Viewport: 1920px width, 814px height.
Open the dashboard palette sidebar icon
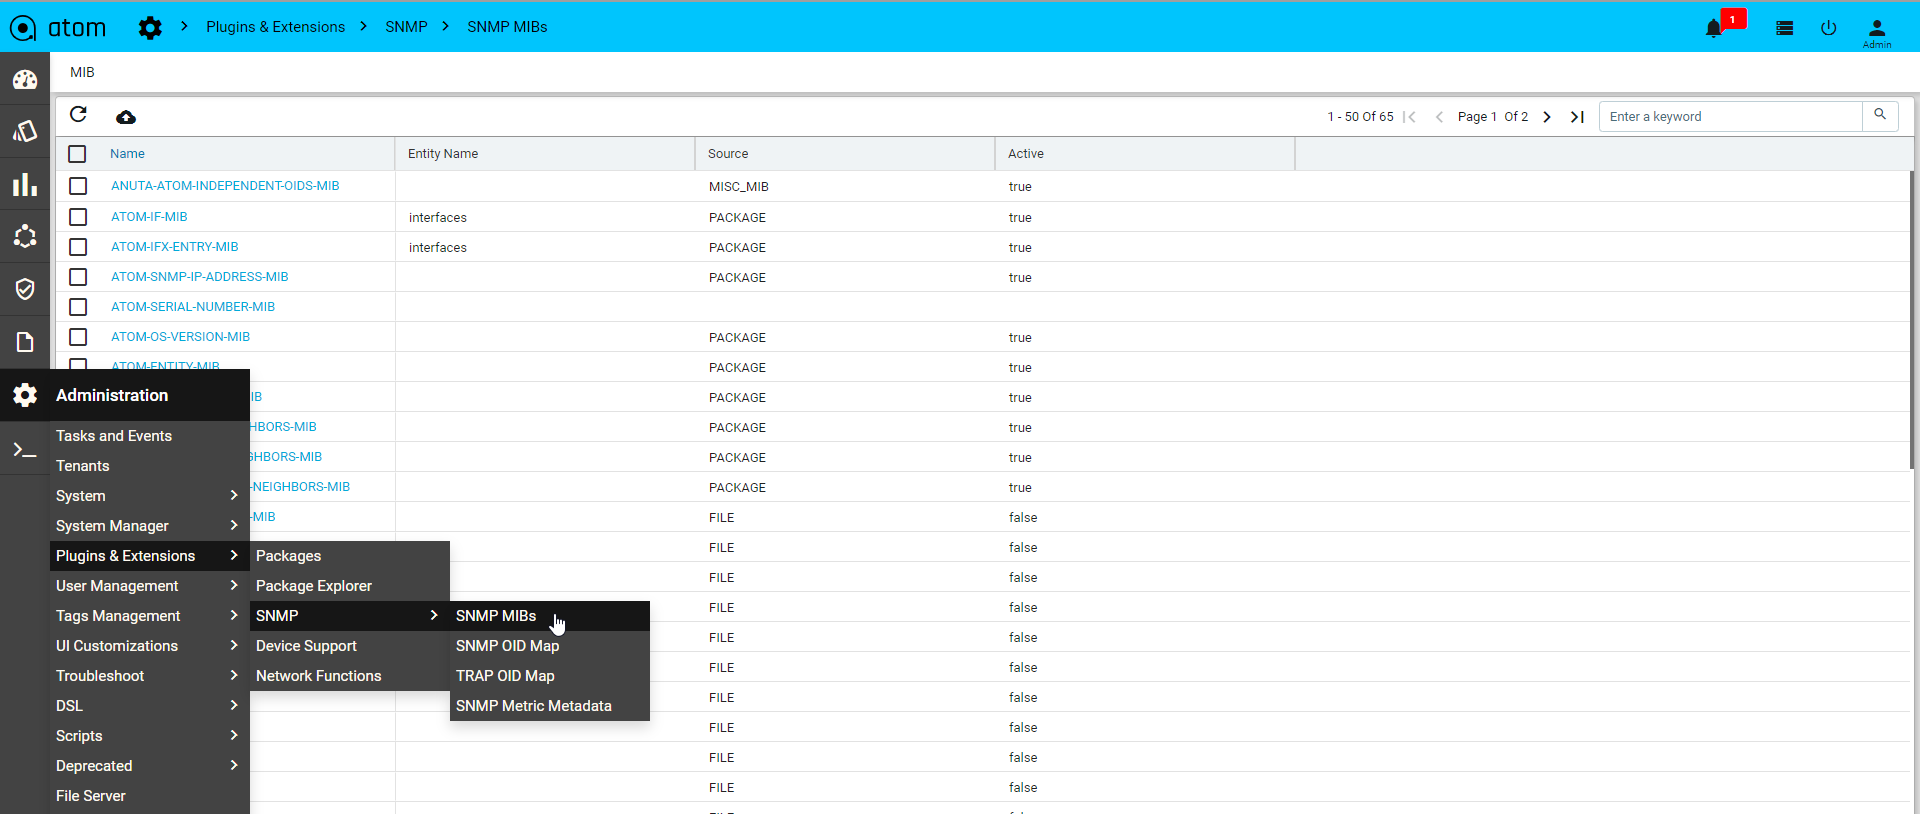point(25,79)
